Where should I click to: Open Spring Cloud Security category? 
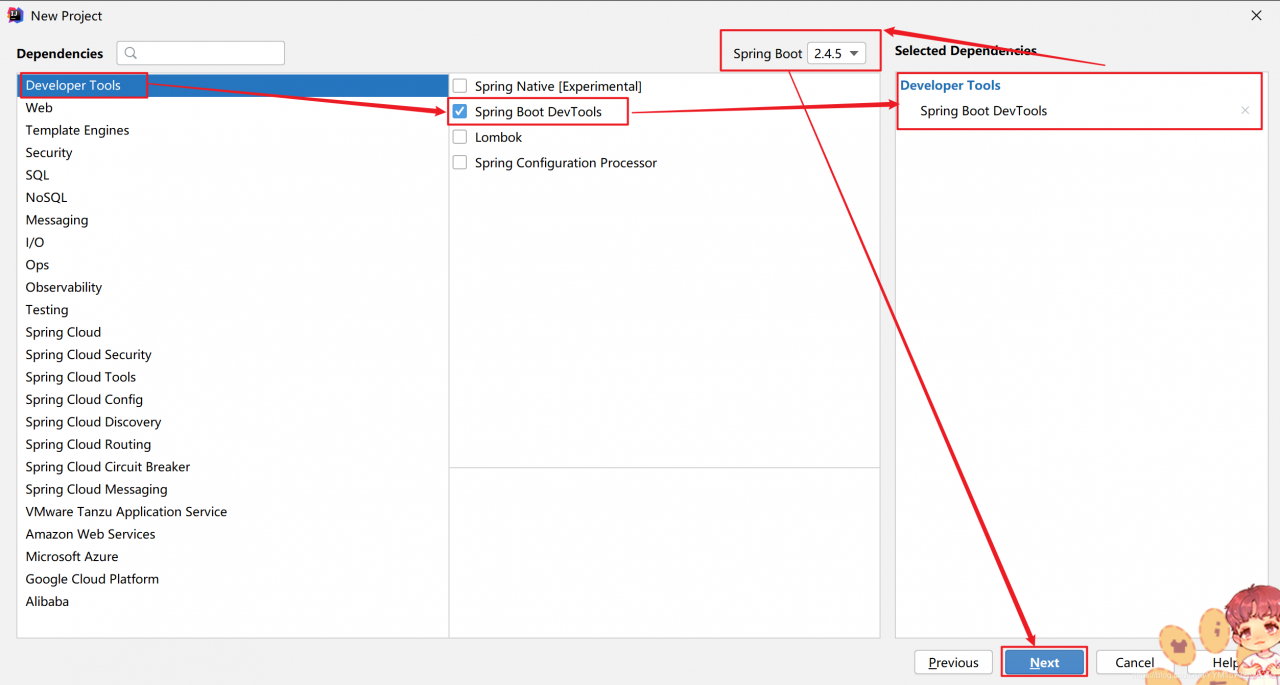coord(232,355)
